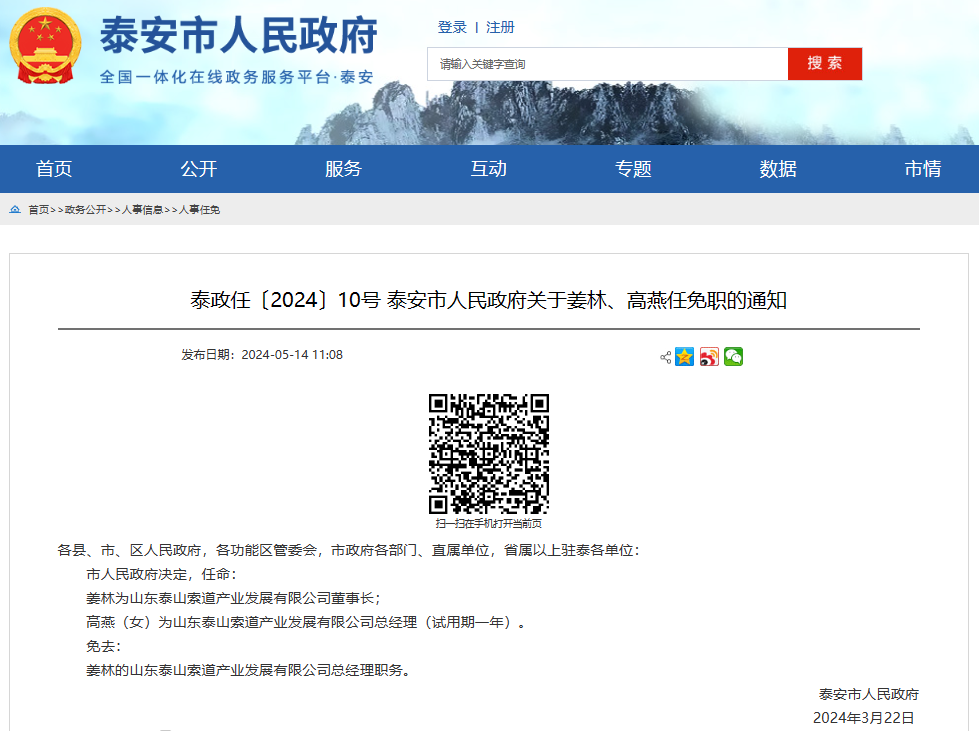Viewport: 979px width, 731px height.
Task: Click the subtitle 全国一体化在线政务服务平台·泰安
Action: coord(237,77)
